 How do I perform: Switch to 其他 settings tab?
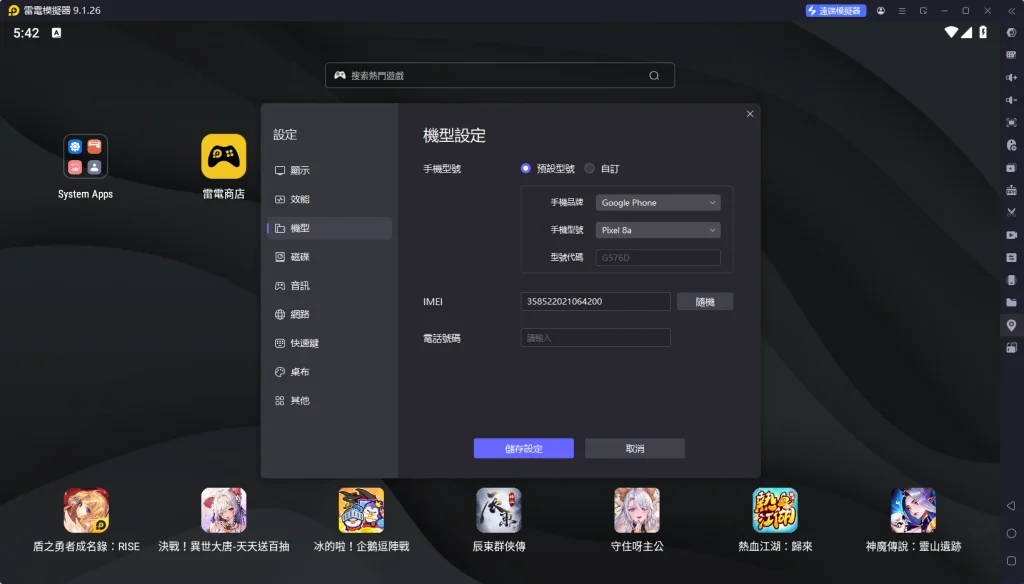click(329, 400)
